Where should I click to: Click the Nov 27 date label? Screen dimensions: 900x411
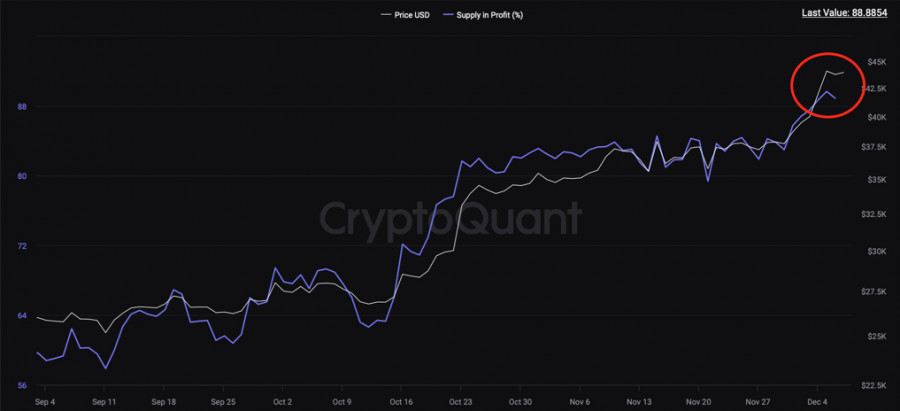click(757, 402)
